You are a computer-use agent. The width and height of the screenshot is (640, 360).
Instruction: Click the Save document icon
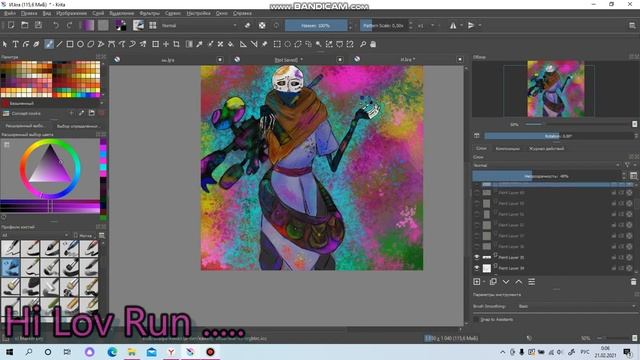click(x=38, y=25)
